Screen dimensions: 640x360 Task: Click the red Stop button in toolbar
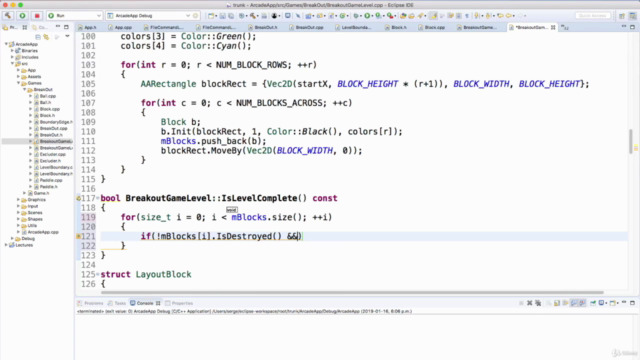(x=37, y=16)
